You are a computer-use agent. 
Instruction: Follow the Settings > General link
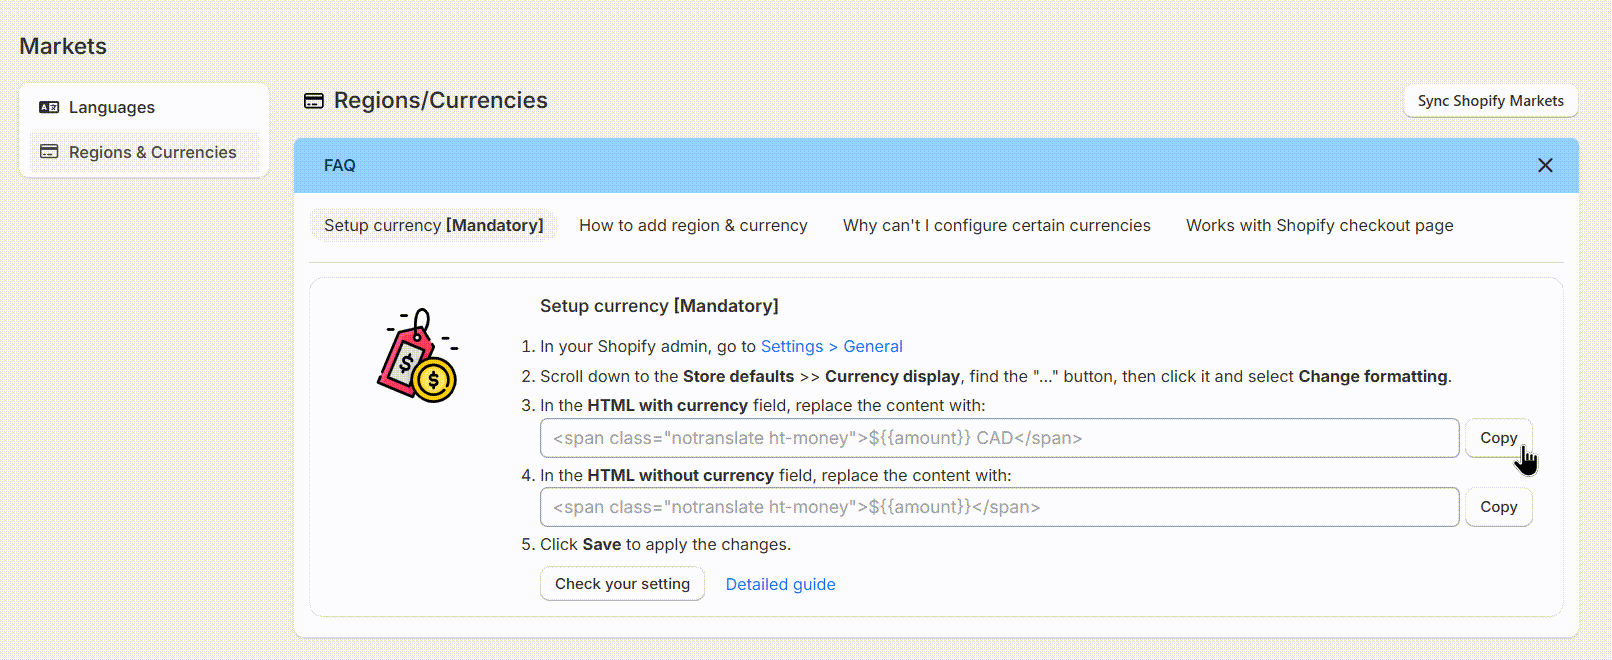click(x=831, y=346)
